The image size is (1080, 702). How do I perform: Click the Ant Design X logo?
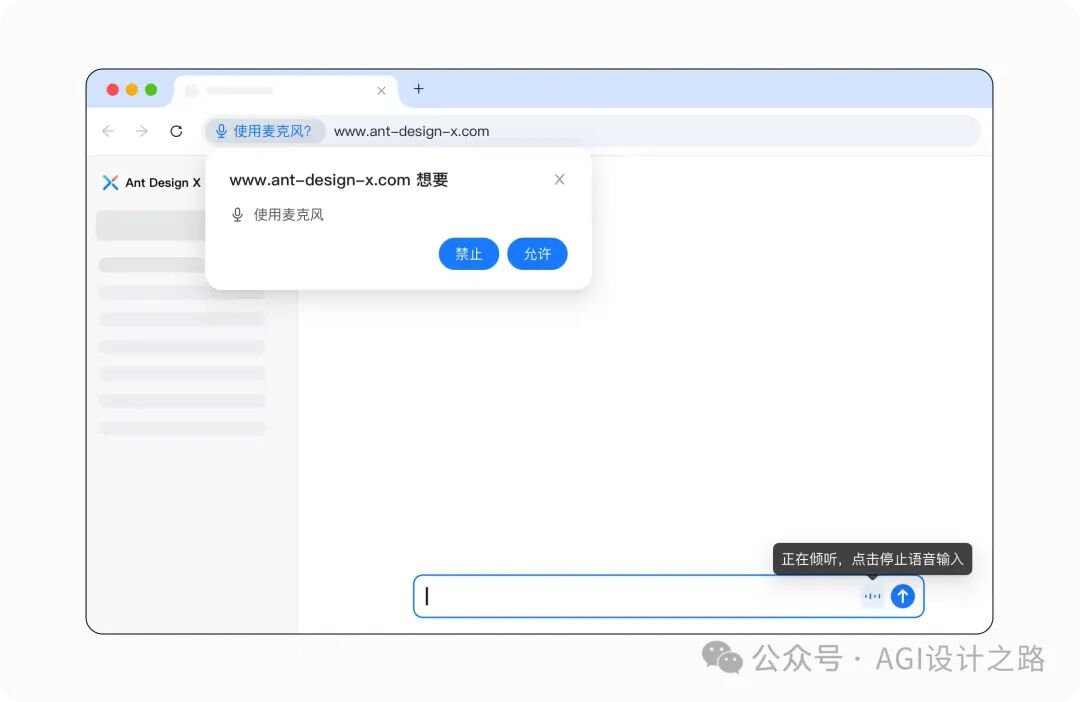coord(110,183)
